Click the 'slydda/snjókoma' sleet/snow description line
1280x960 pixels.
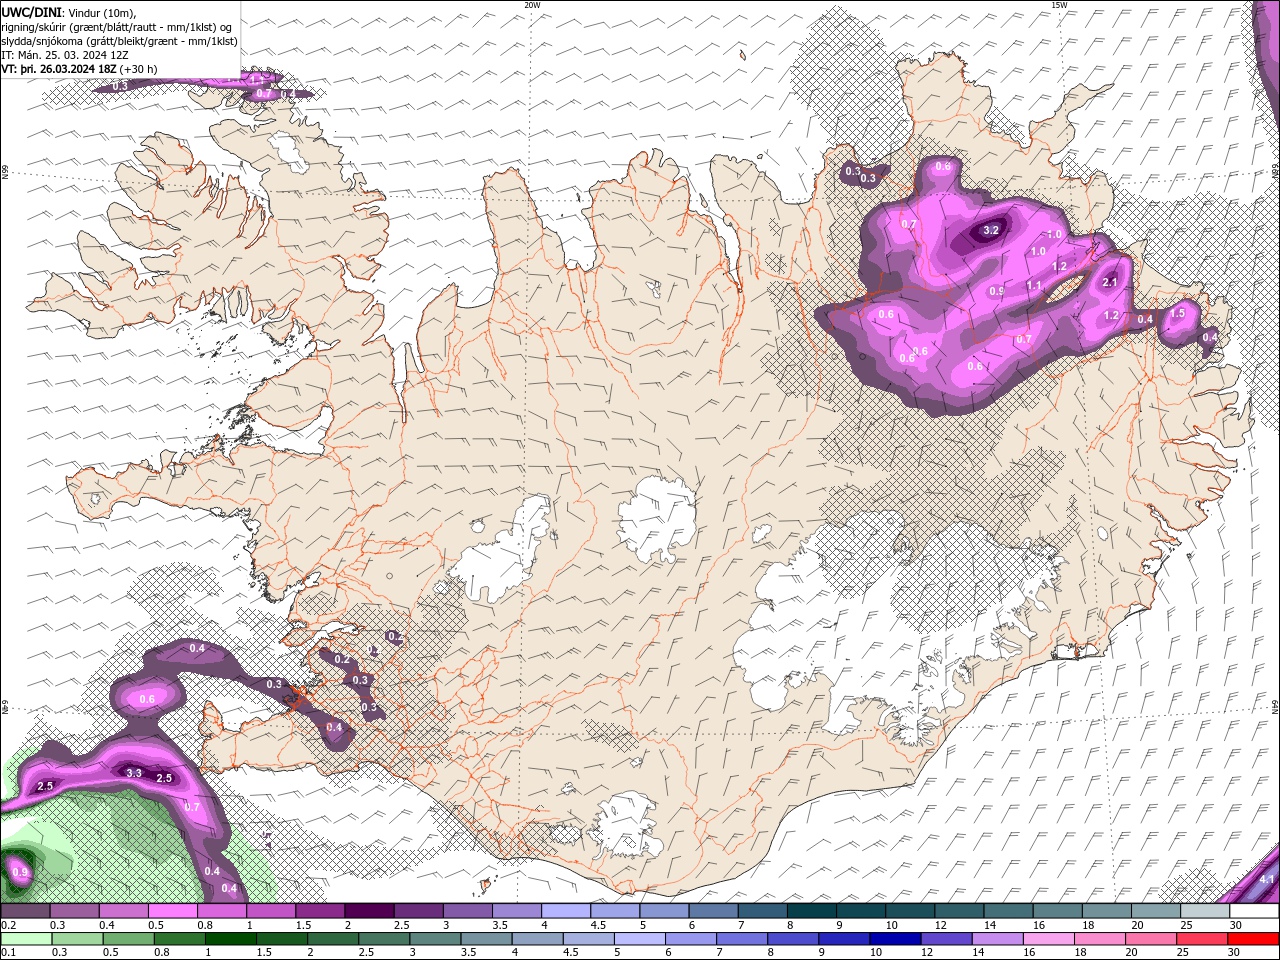coord(119,41)
